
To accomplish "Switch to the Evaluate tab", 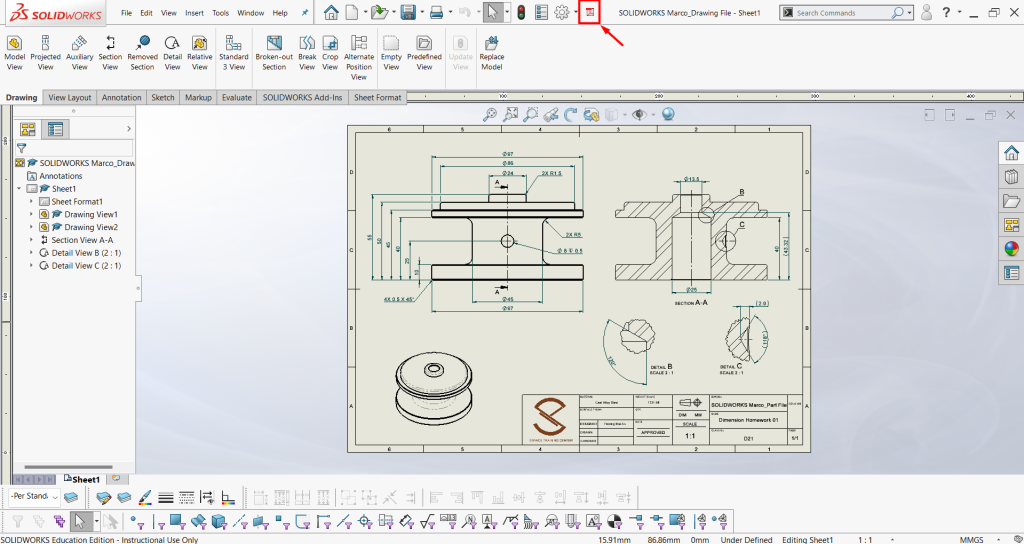I will (236, 97).
